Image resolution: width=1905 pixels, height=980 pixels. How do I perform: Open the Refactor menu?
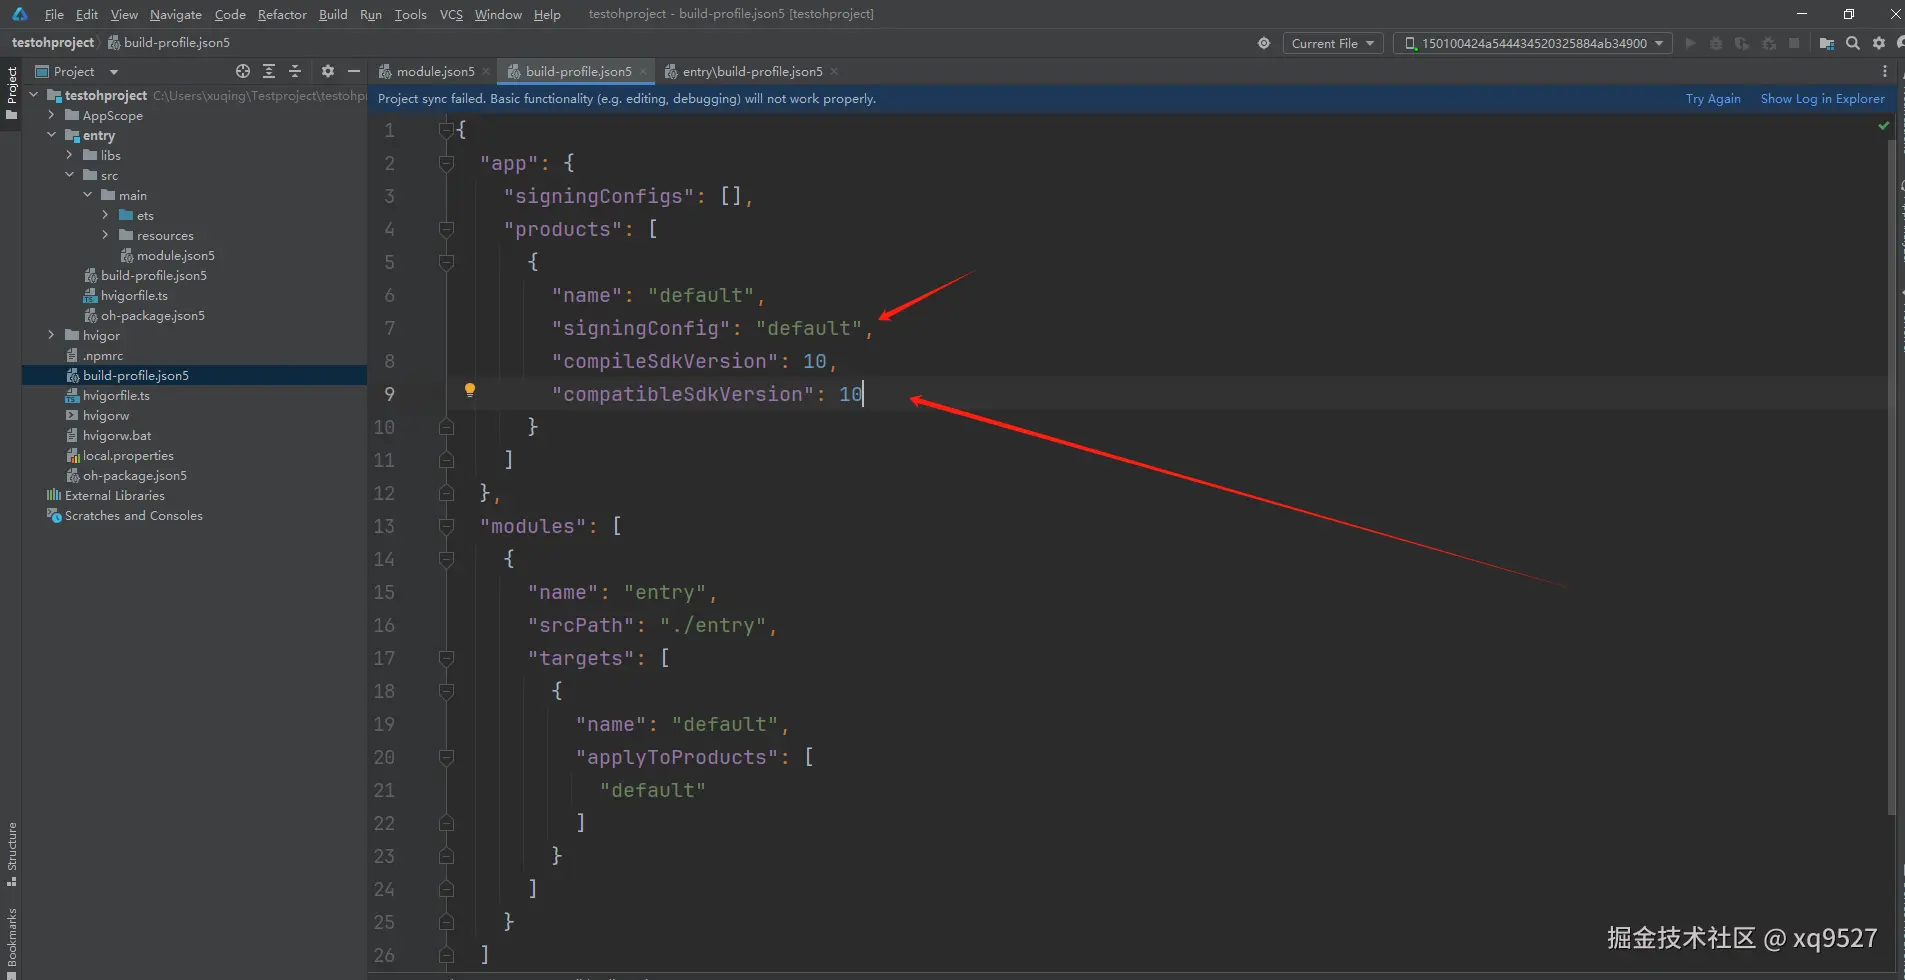point(282,14)
